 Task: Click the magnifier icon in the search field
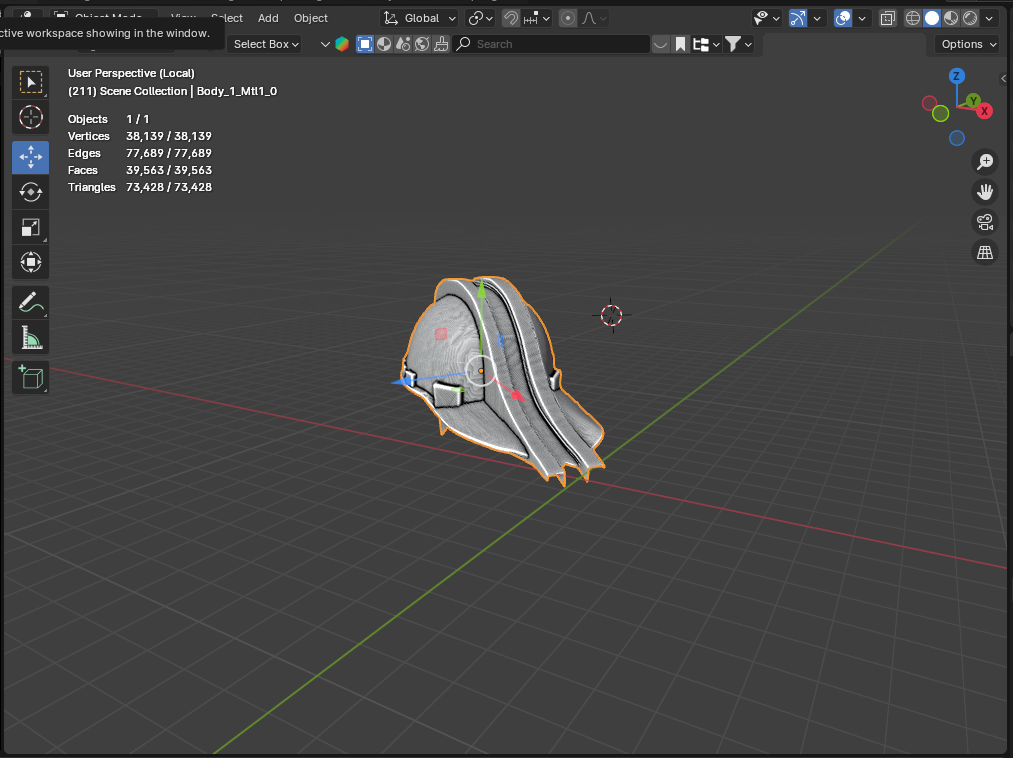click(463, 44)
